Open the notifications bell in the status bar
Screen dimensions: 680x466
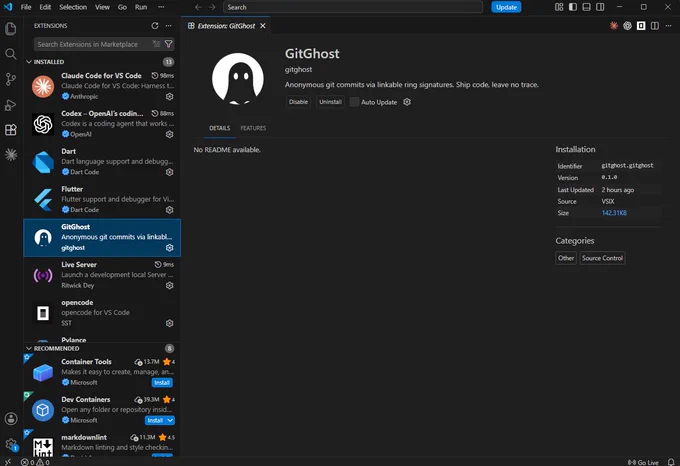click(671, 462)
